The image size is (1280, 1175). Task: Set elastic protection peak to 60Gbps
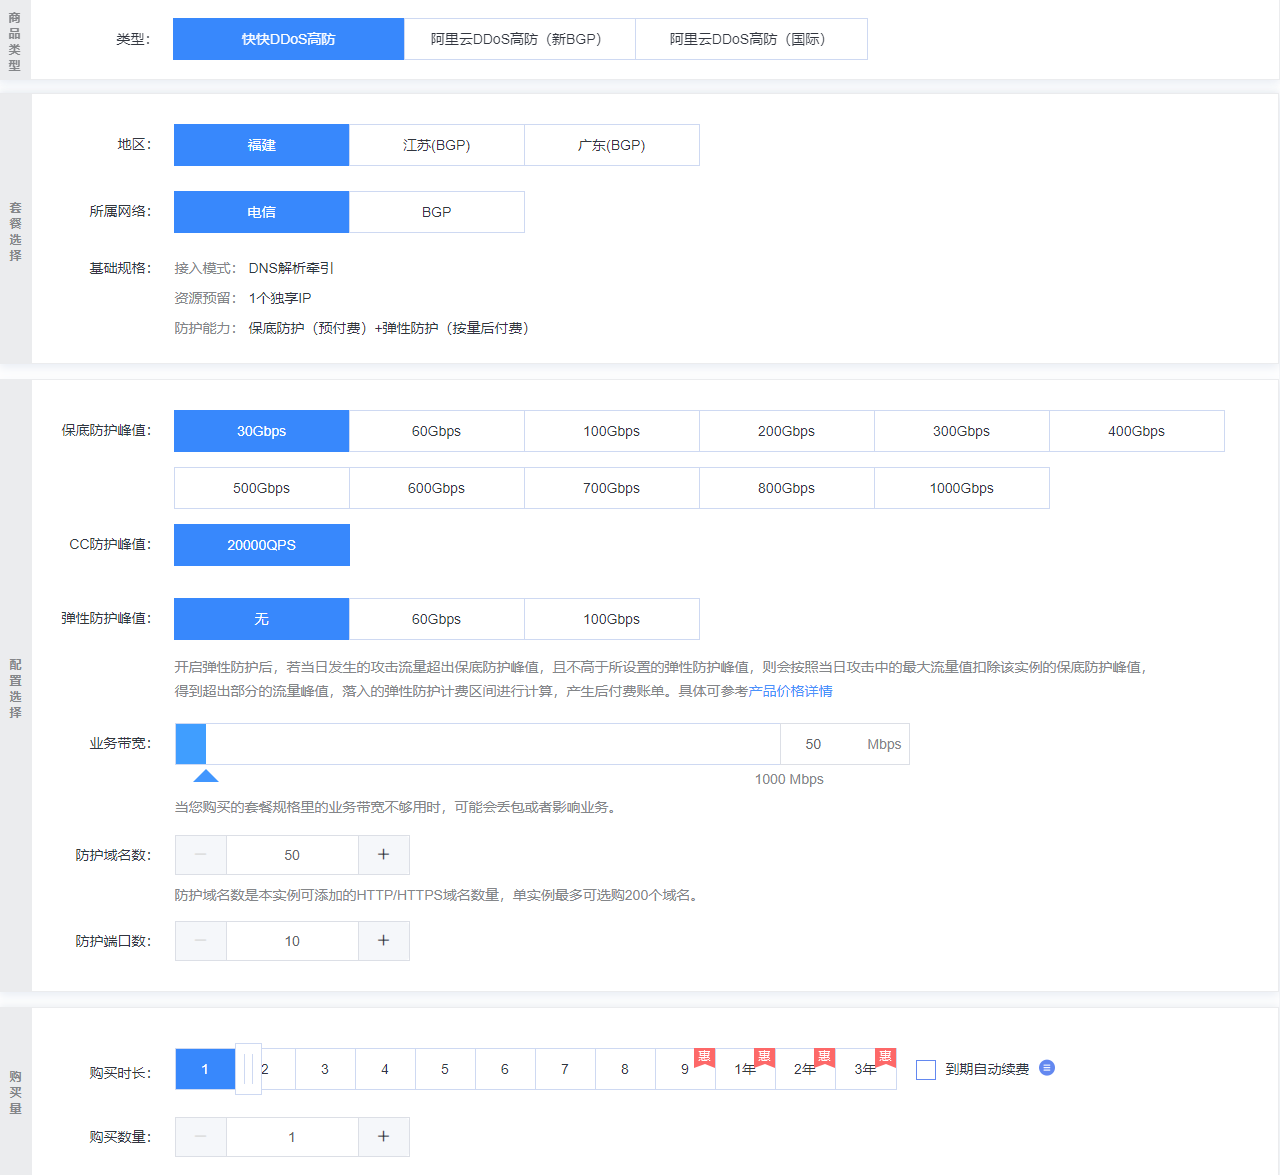(436, 619)
